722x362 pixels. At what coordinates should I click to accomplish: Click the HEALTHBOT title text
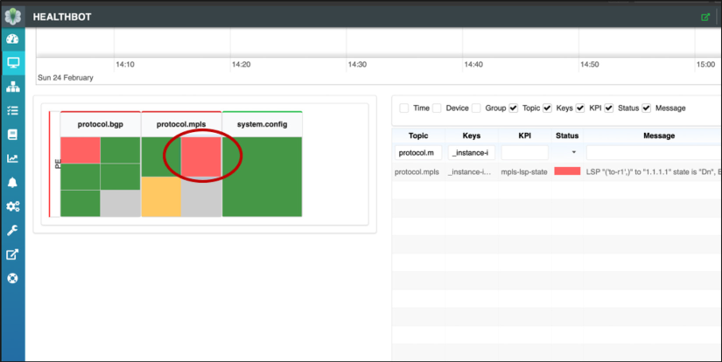pos(62,17)
